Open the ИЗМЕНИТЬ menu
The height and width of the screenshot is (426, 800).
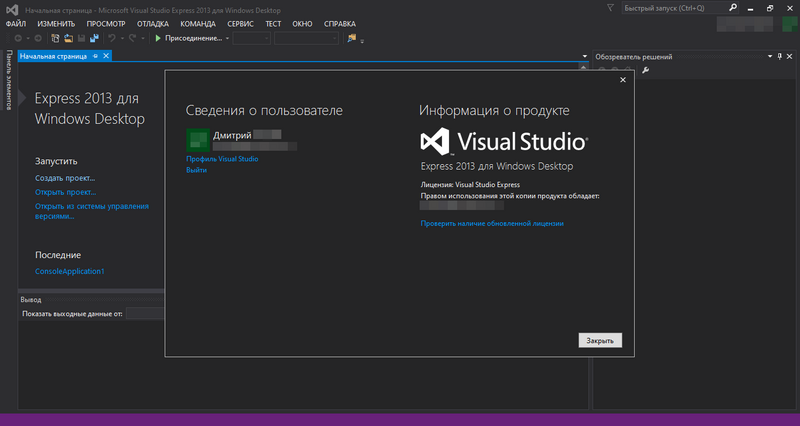(56, 24)
